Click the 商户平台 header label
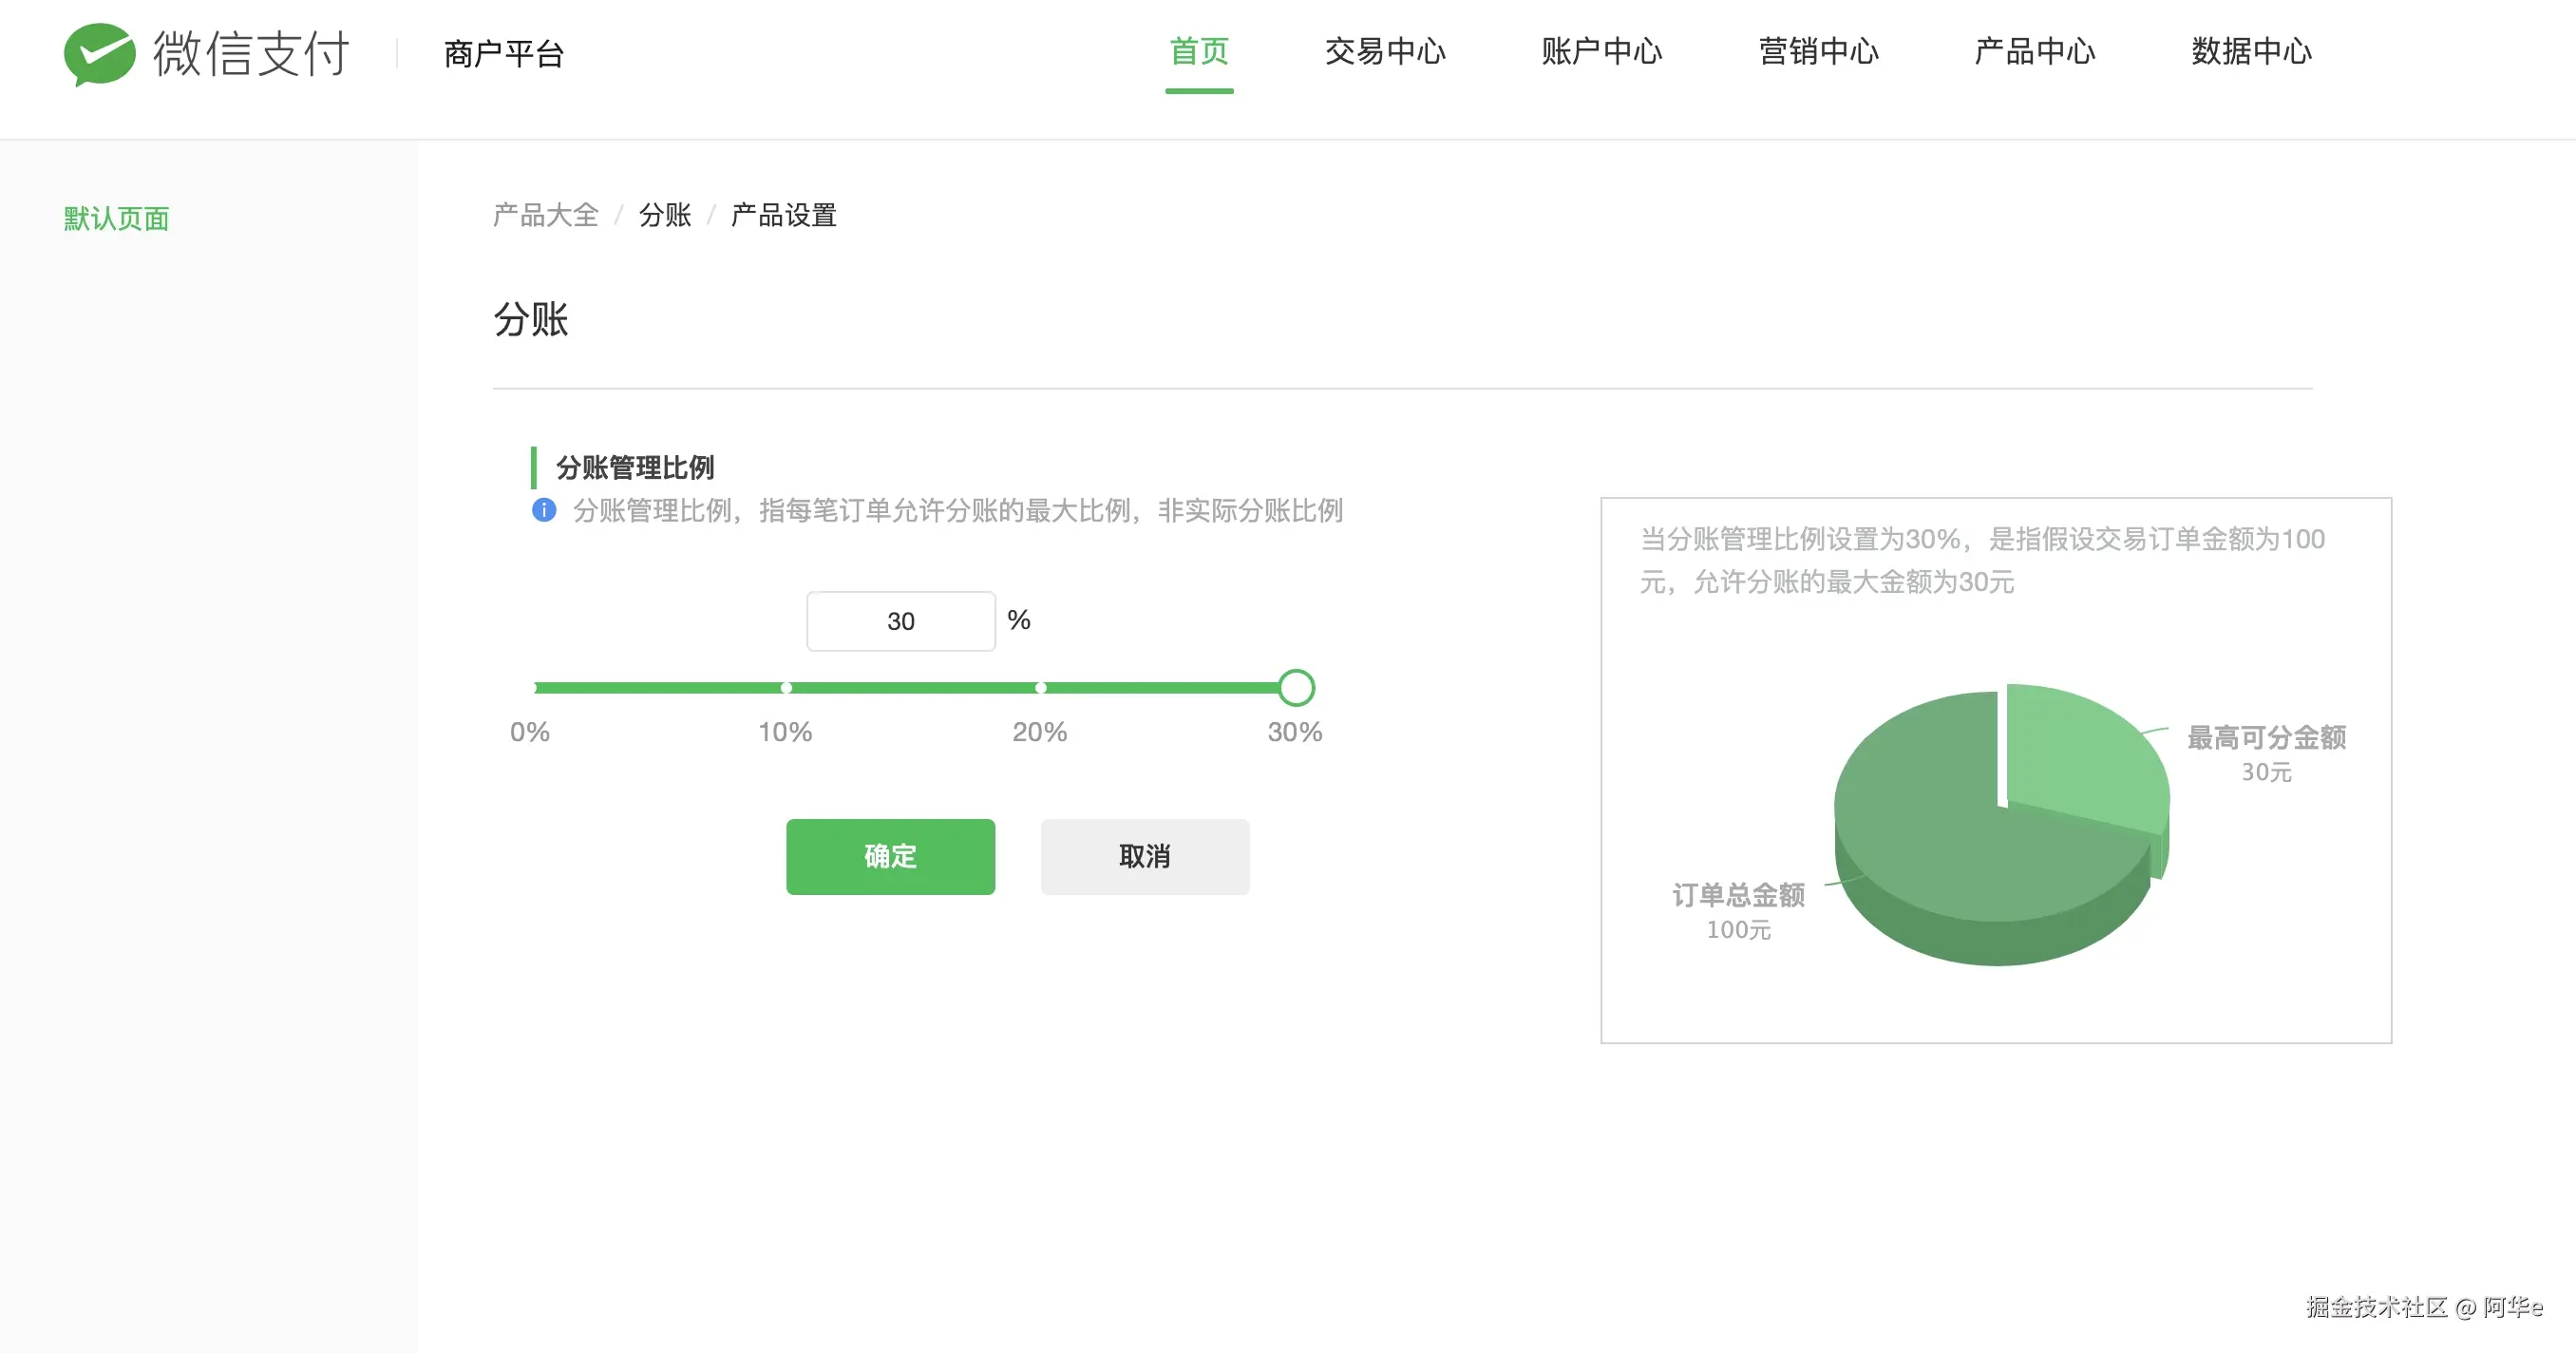This screenshot has height=1353, width=2576. coord(504,54)
